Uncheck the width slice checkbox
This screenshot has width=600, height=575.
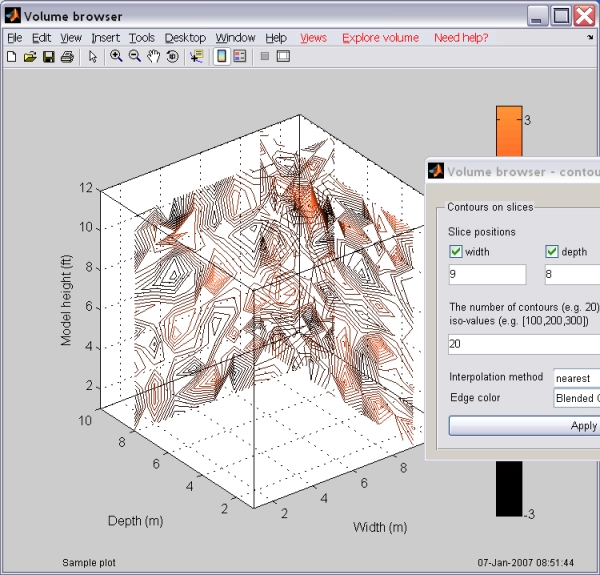tap(455, 252)
